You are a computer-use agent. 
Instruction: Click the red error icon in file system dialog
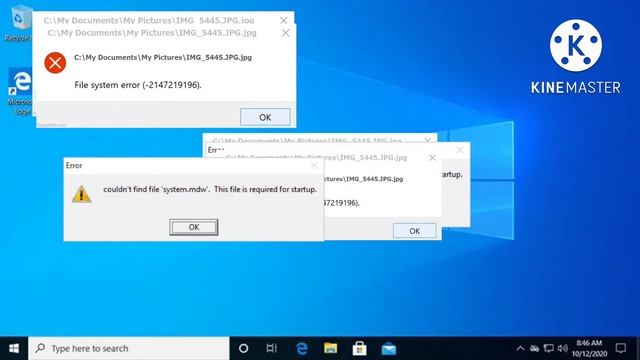55,63
